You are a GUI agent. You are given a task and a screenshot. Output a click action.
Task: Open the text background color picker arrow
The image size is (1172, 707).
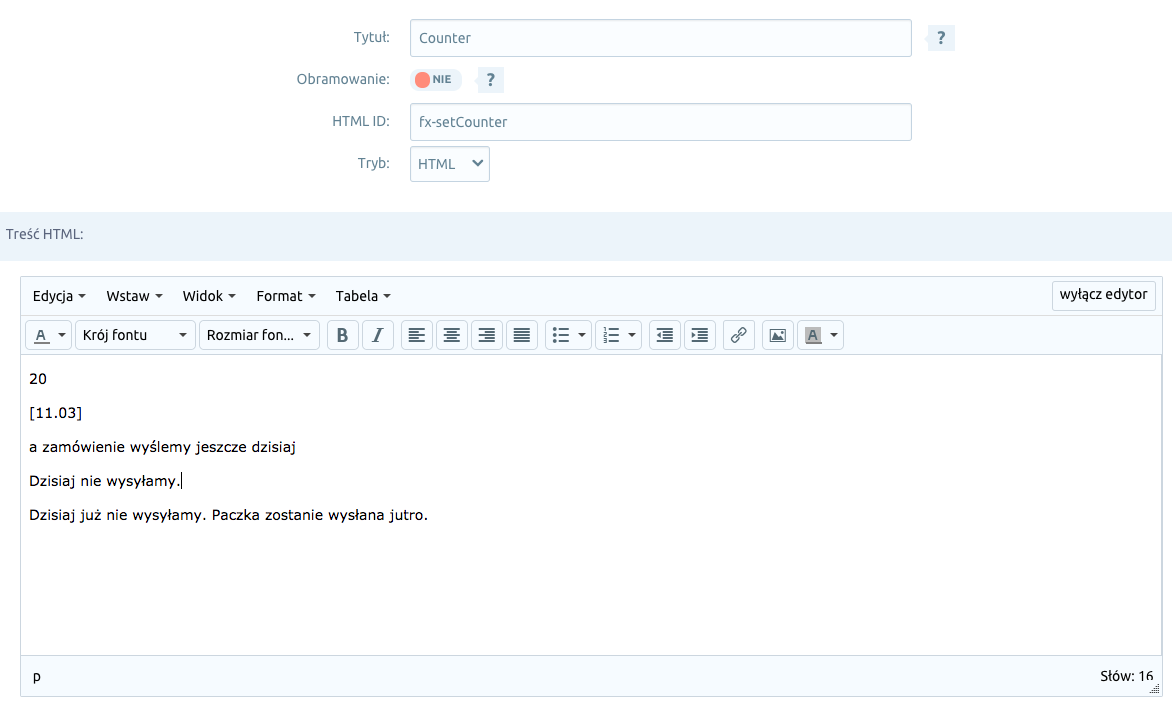[x=832, y=336]
